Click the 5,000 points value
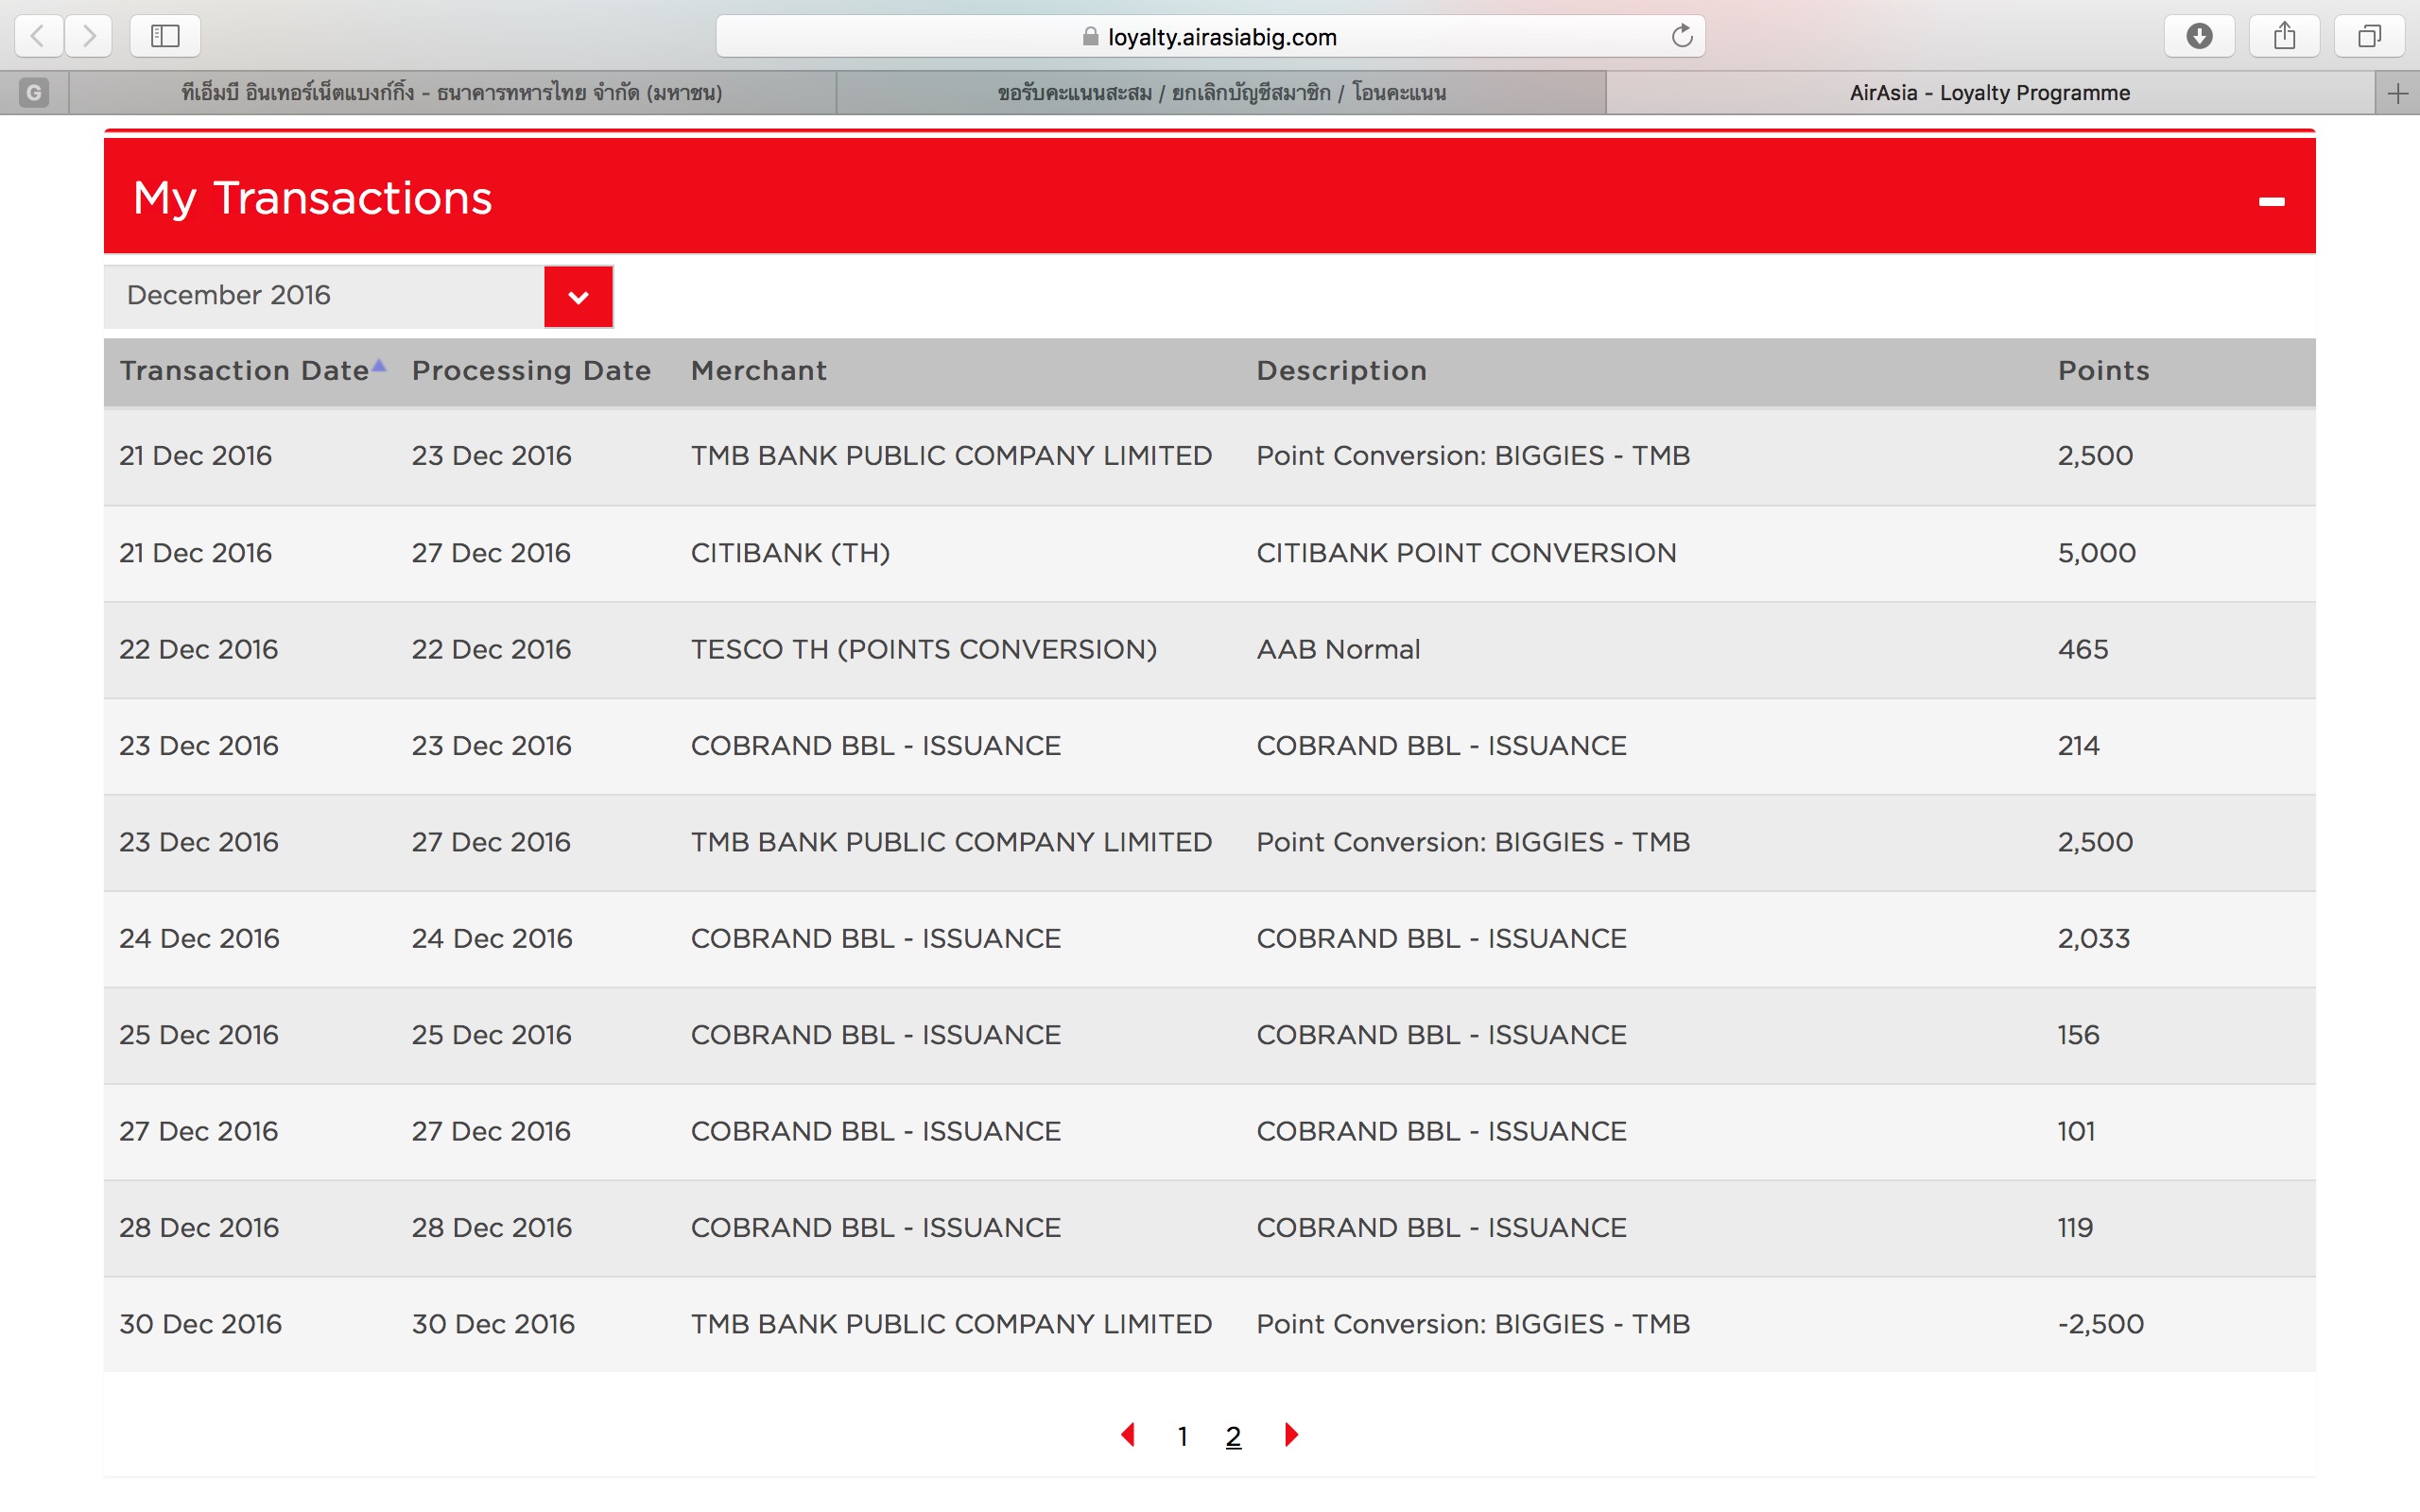Image resolution: width=2420 pixels, height=1512 pixels. [x=2096, y=553]
